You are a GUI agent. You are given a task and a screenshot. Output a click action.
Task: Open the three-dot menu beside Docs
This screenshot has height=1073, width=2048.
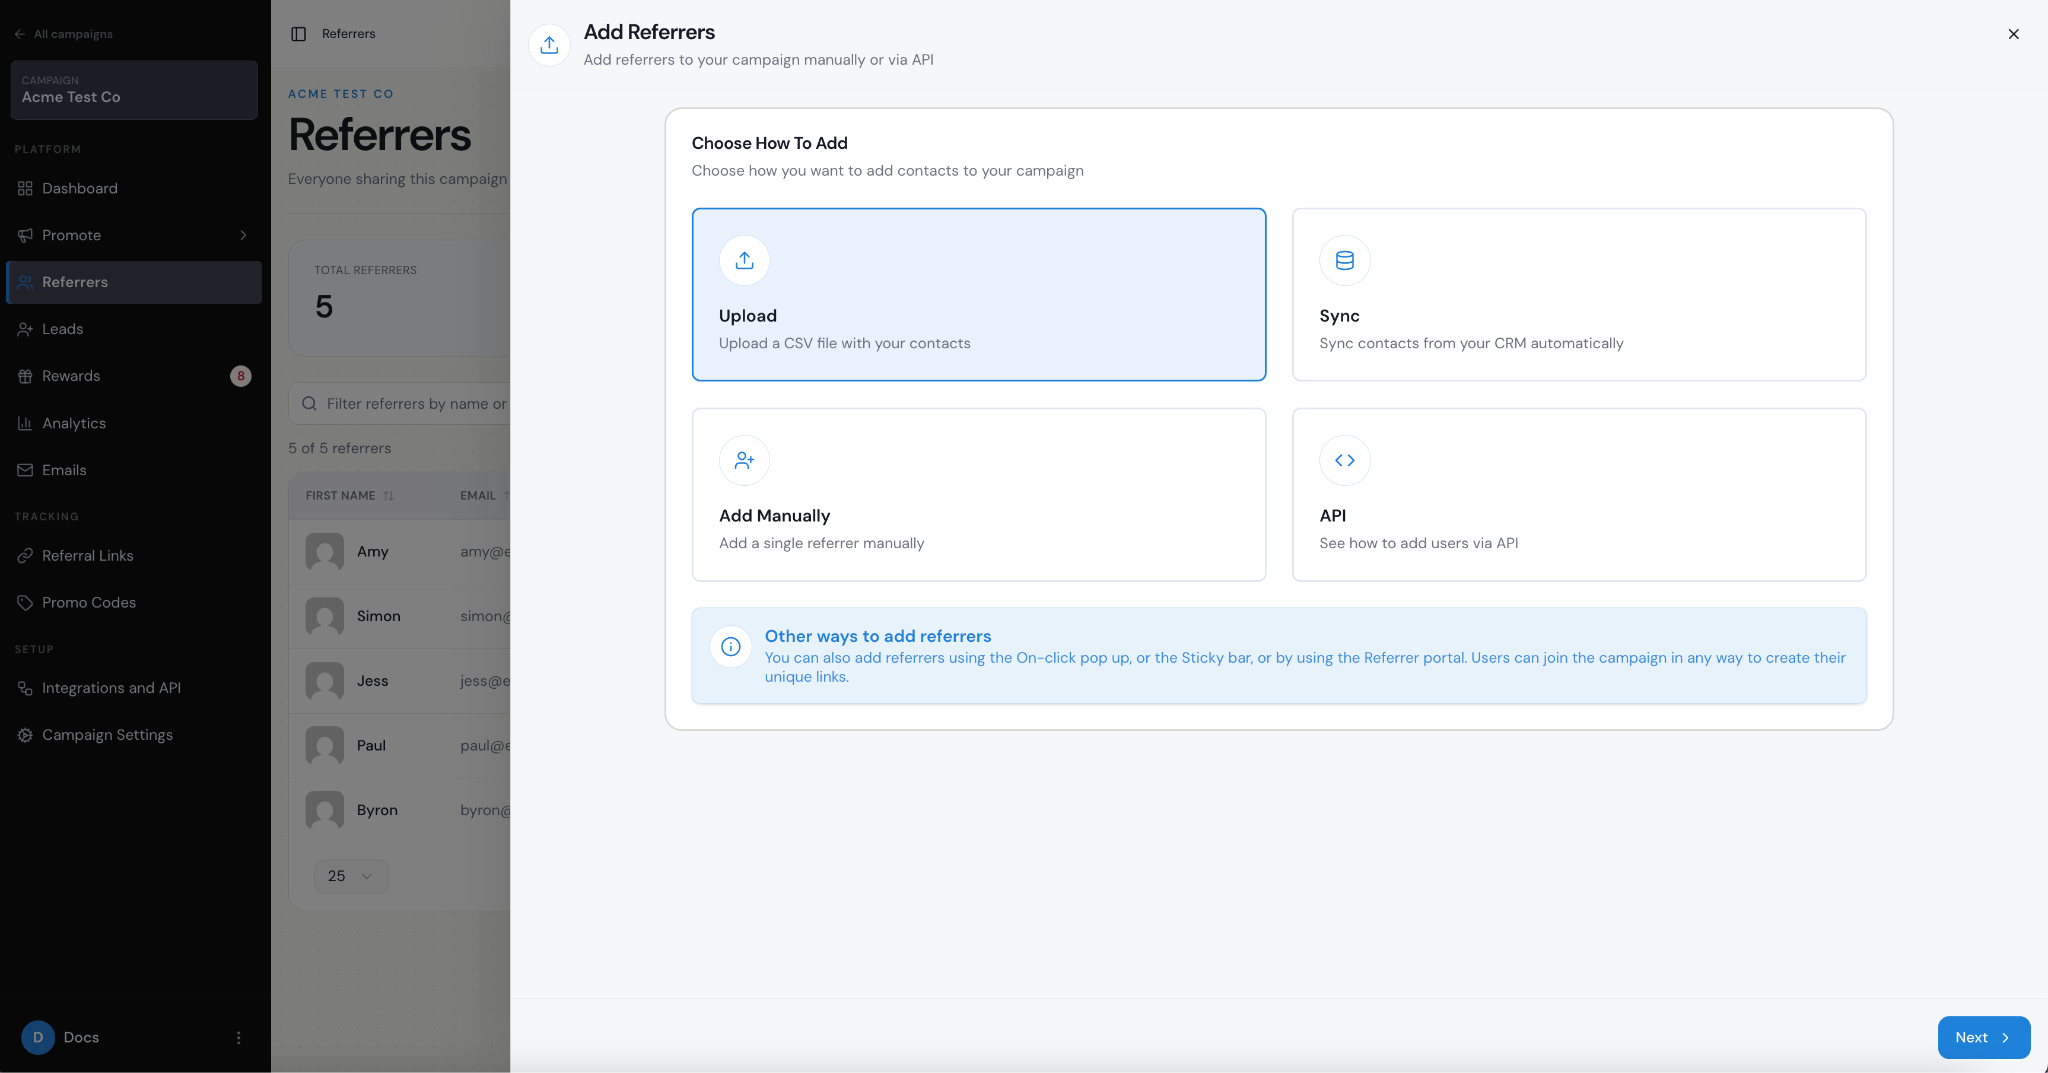(x=238, y=1037)
